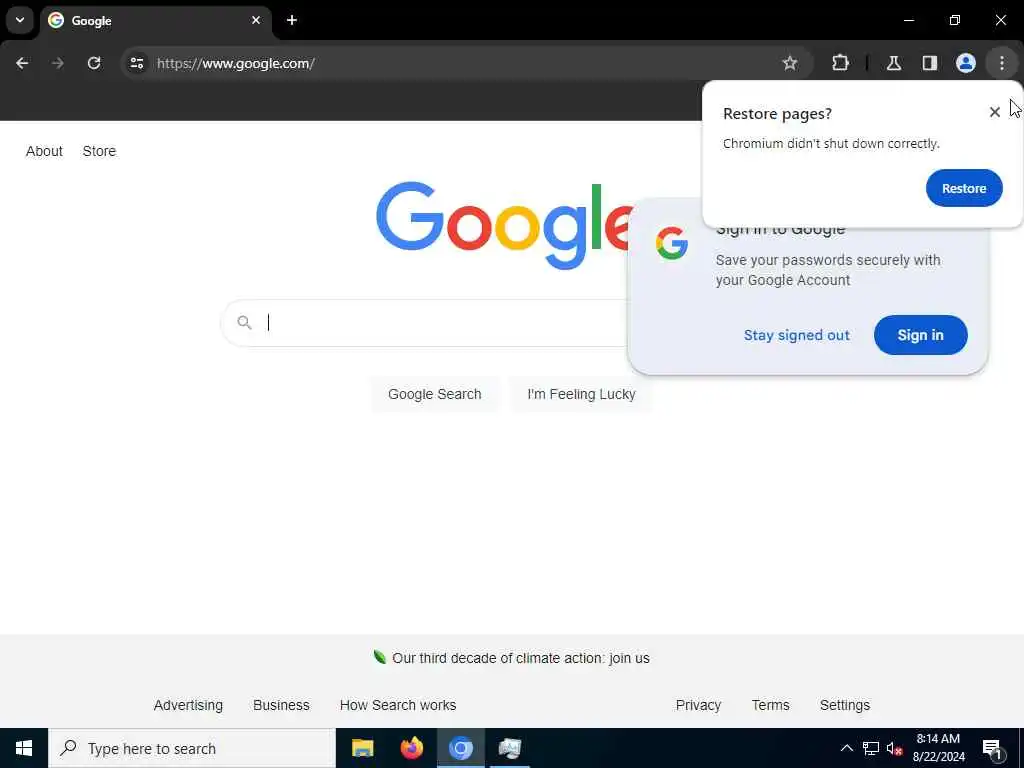Click the Sign in button

(920, 335)
